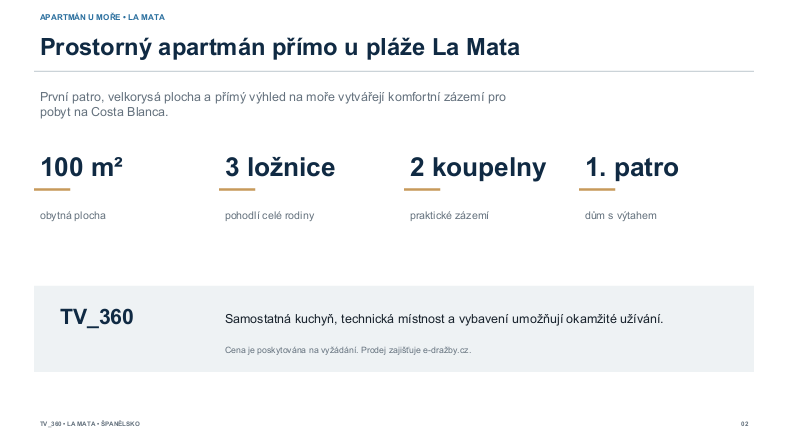Image resolution: width=785 pixels, height=434 pixels.
Task: Click the sentence starting Samostatná kuchyň
Action: pos(444,319)
